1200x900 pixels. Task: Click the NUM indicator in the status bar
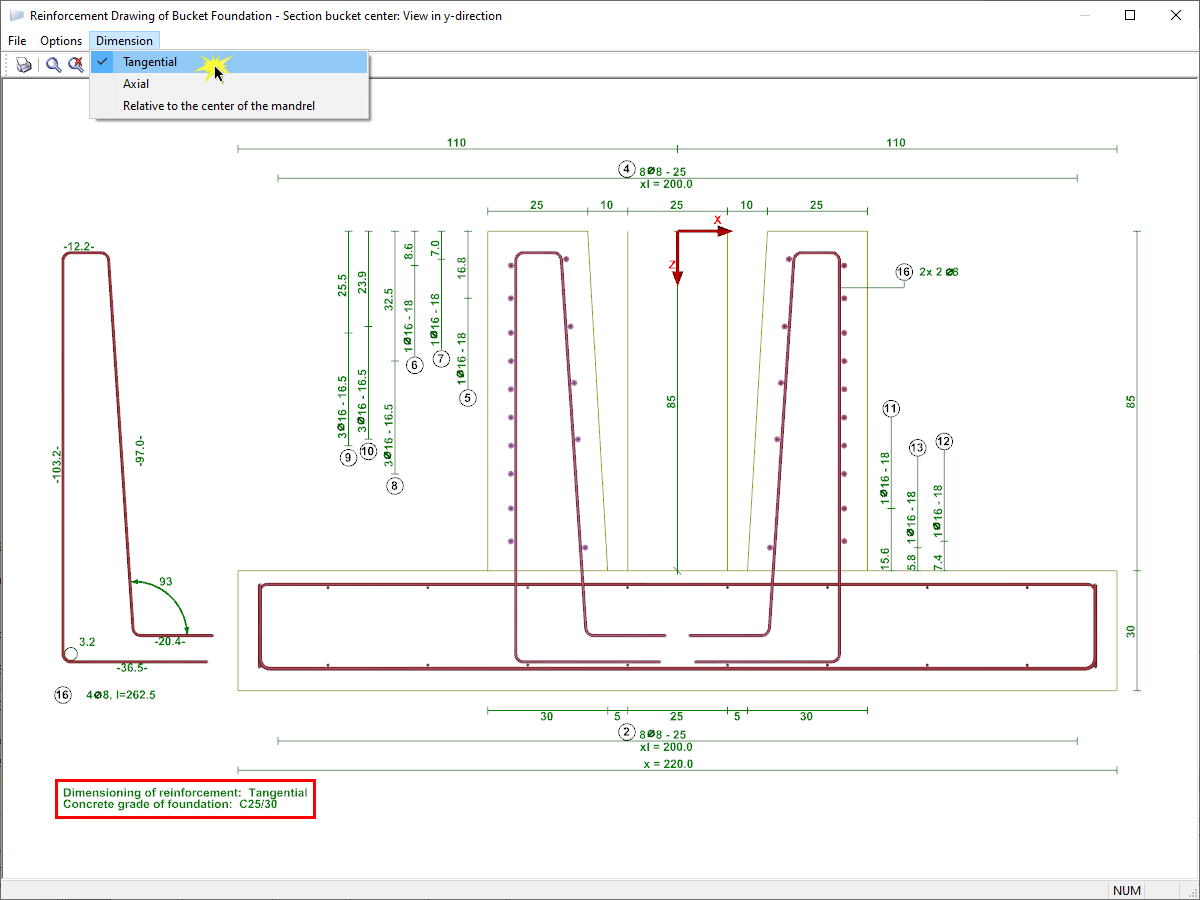pyautogui.click(x=1127, y=890)
